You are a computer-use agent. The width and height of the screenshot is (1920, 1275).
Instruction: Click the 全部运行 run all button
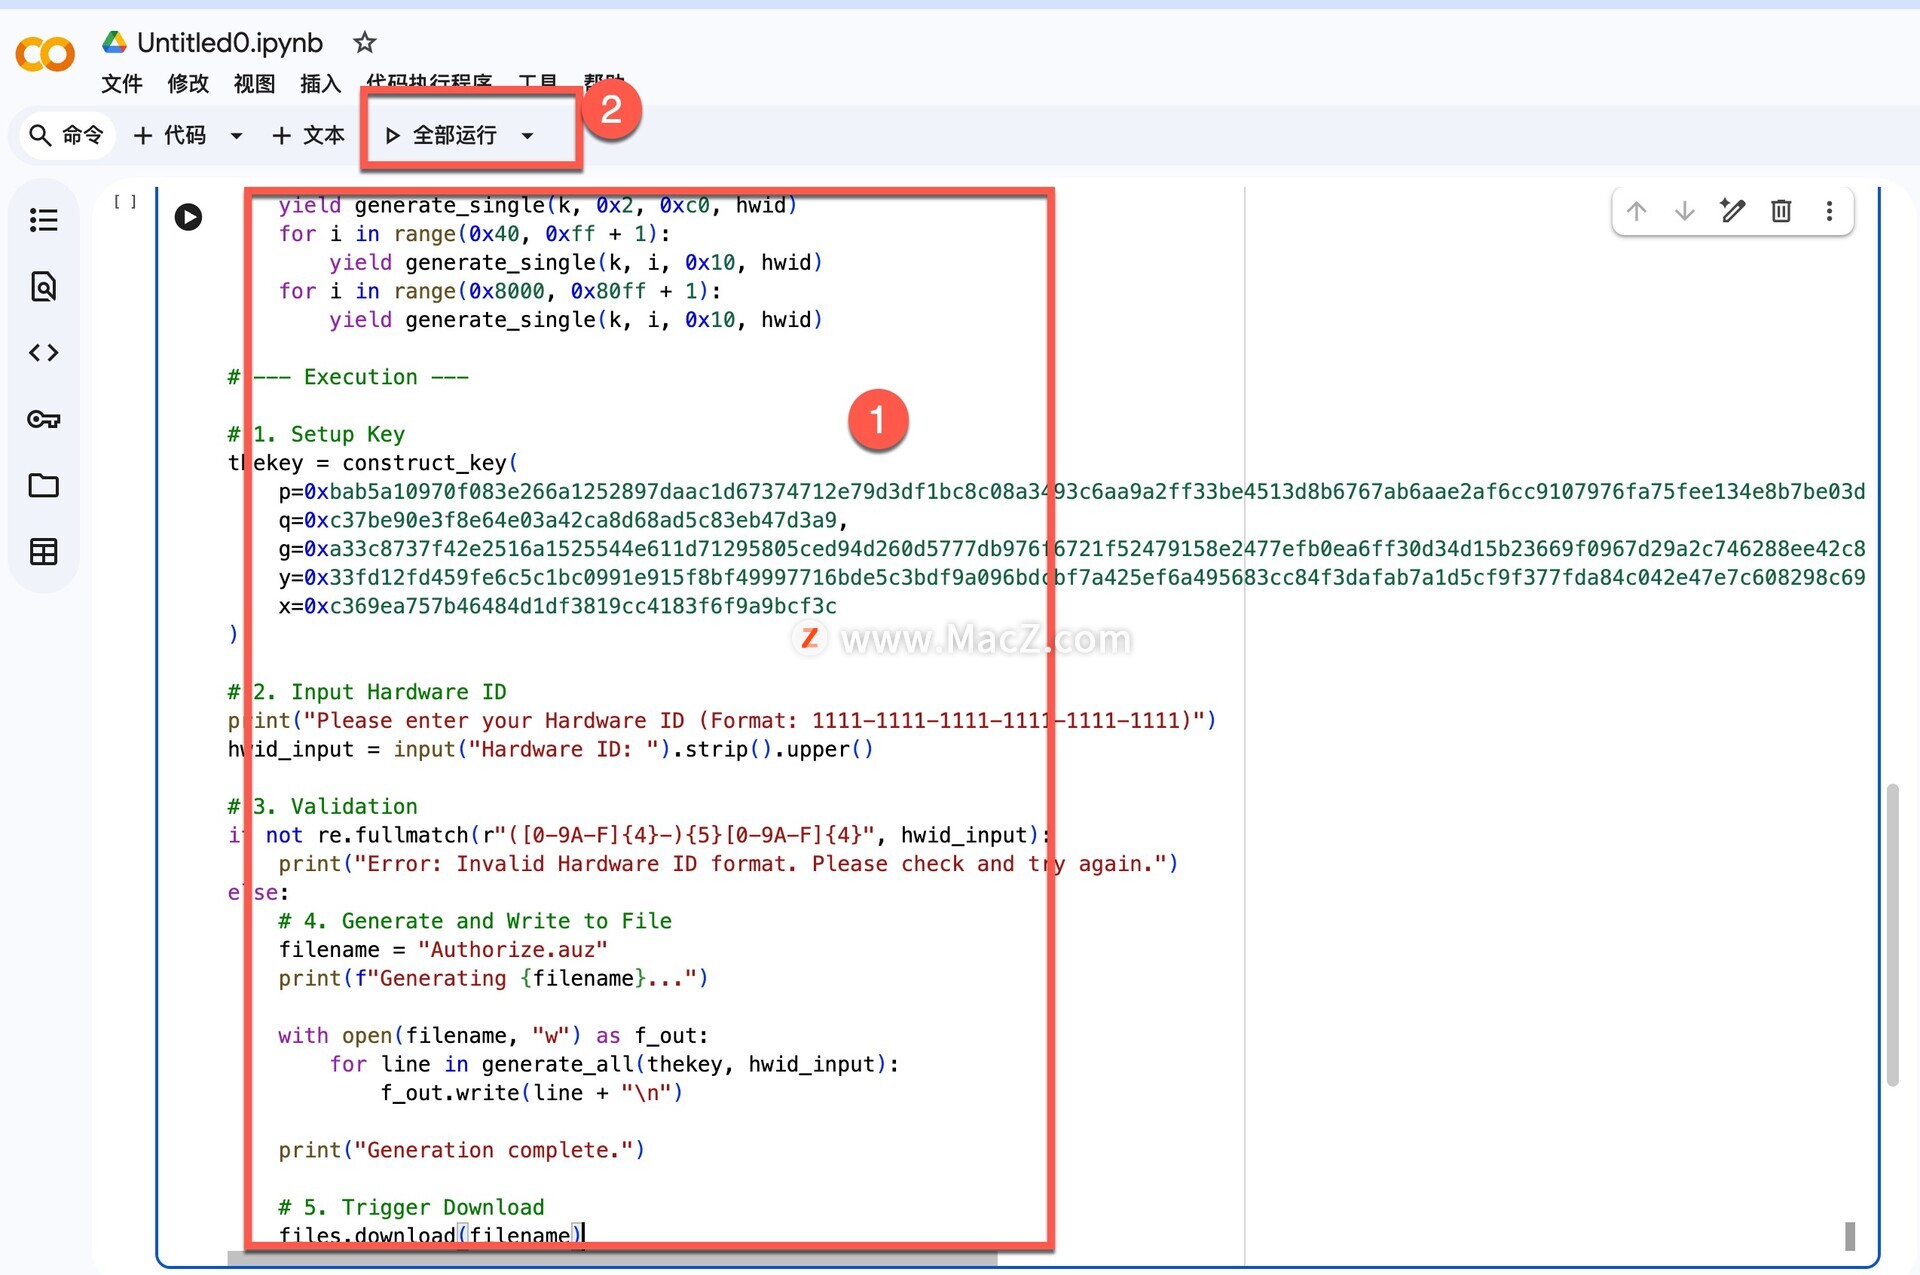click(x=441, y=136)
